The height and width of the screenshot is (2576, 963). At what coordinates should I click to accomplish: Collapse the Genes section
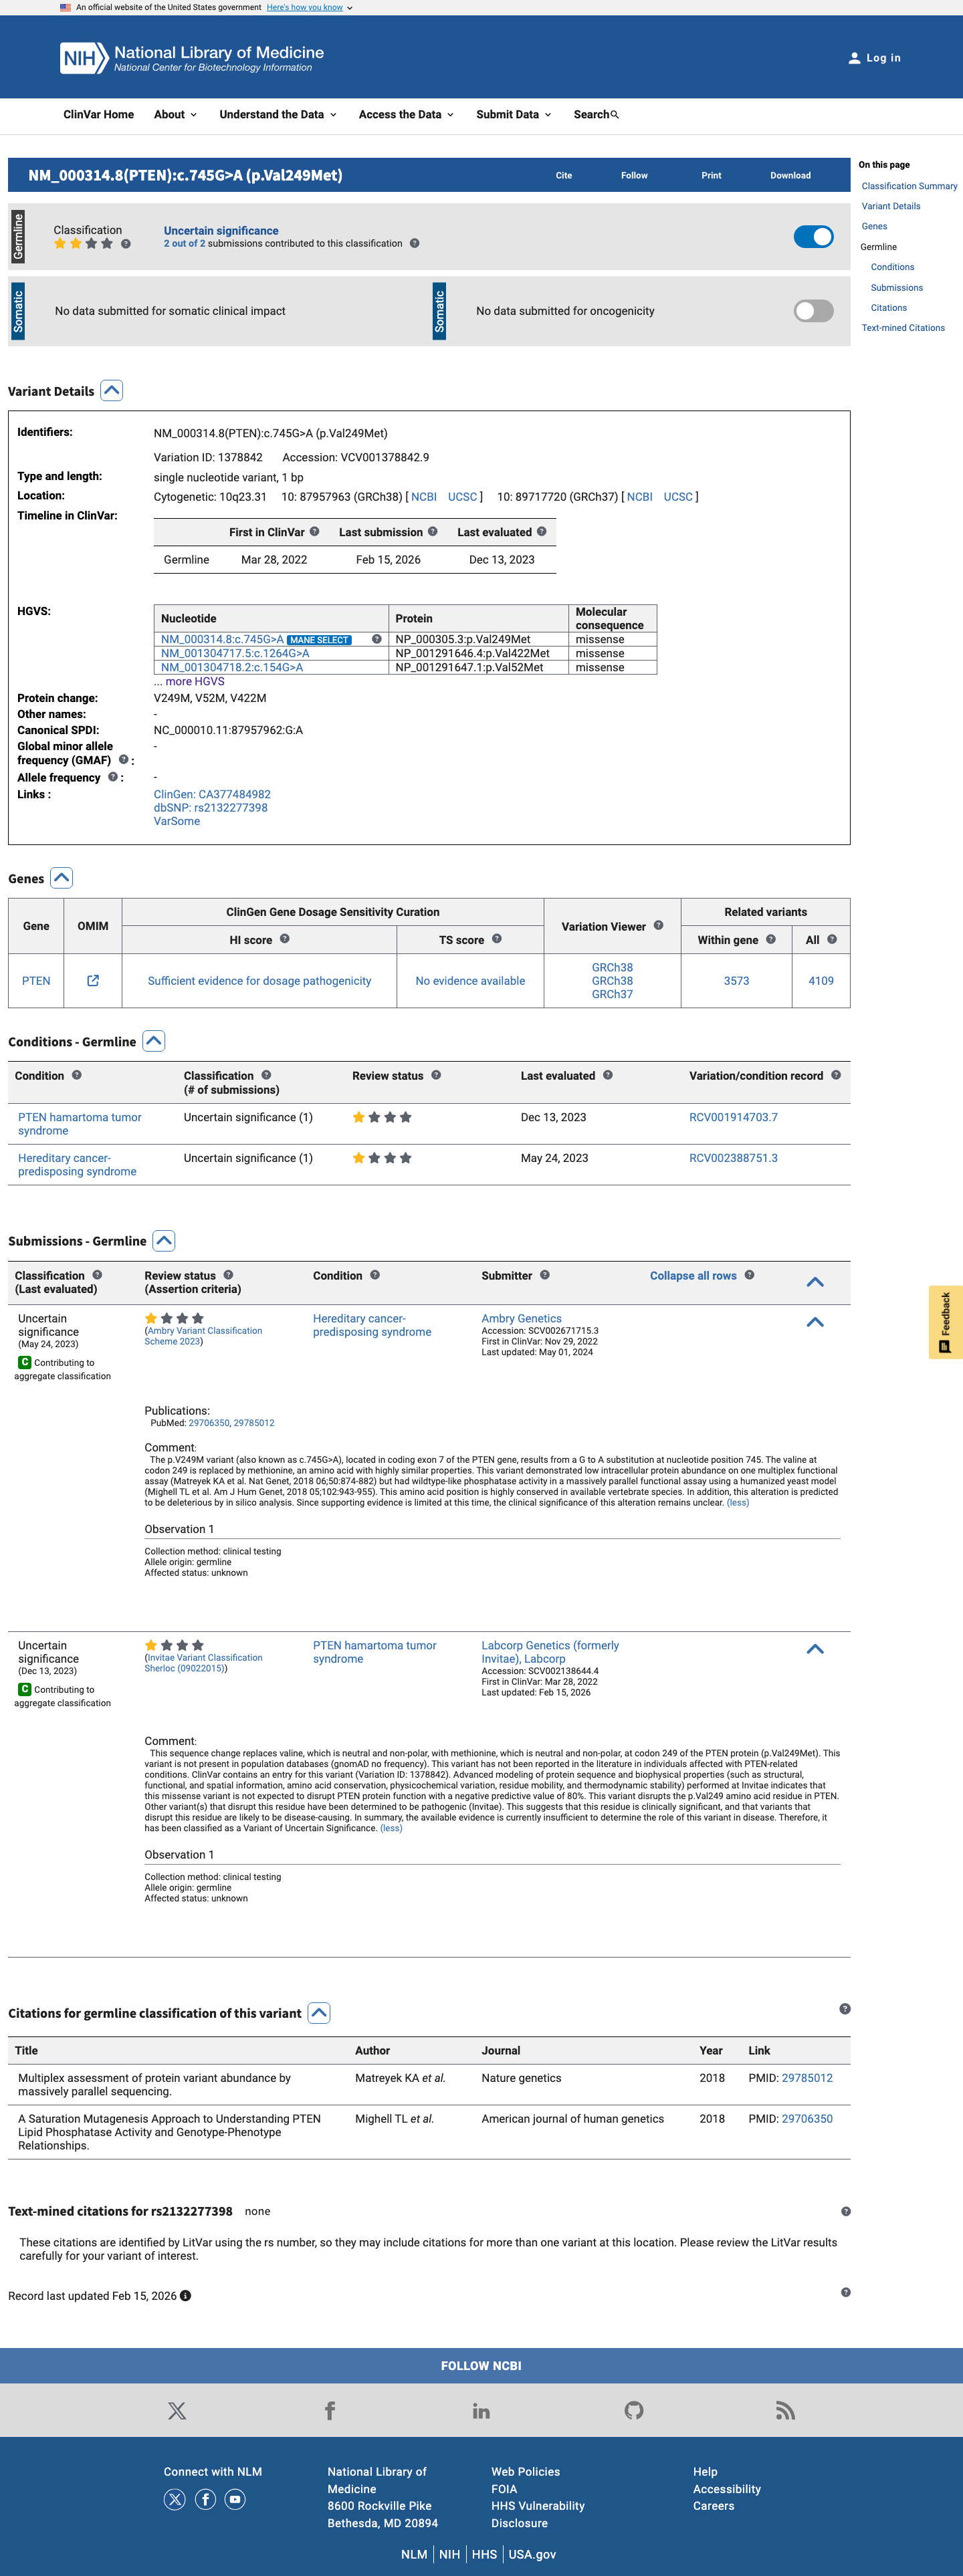click(61, 878)
